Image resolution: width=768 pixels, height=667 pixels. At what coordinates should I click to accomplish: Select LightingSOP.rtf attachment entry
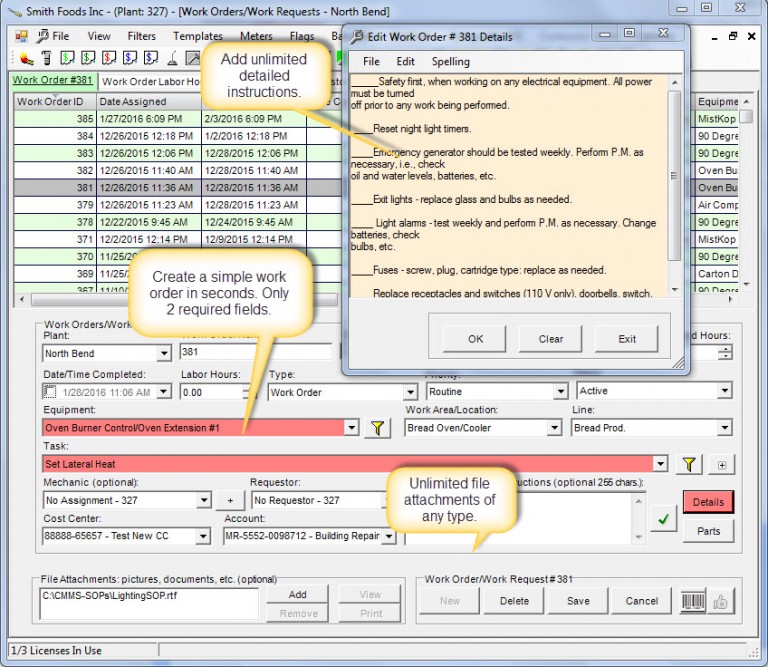[x=109, y=596]
